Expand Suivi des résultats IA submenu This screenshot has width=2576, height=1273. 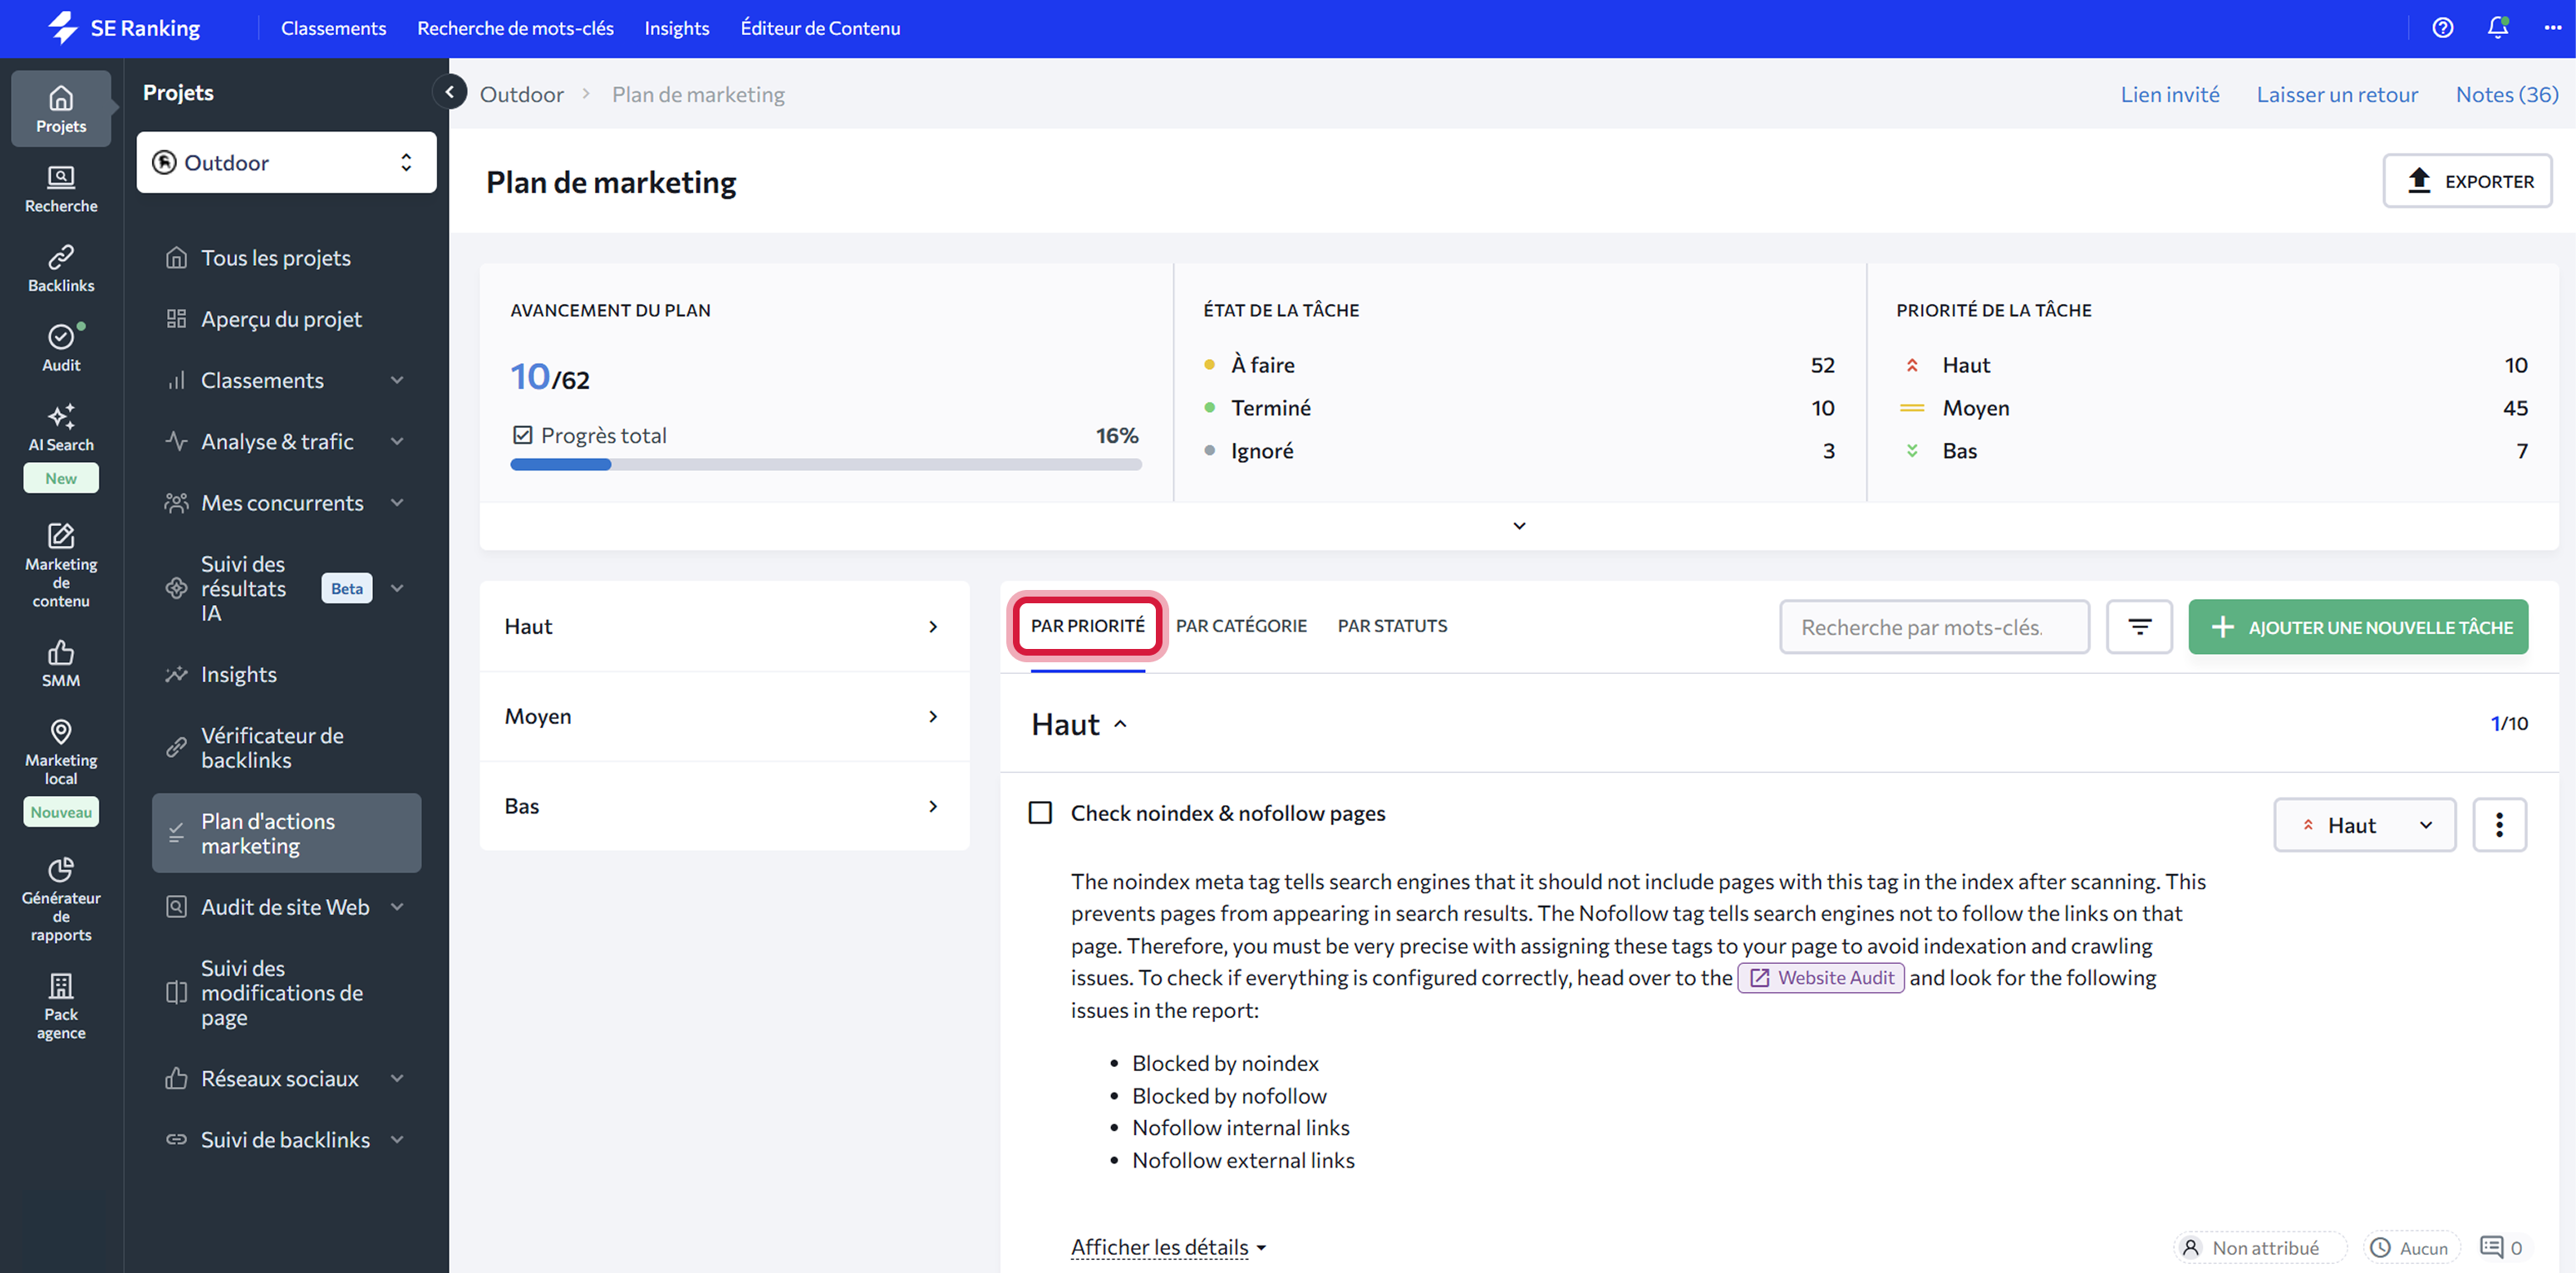(x=397, y=588)
